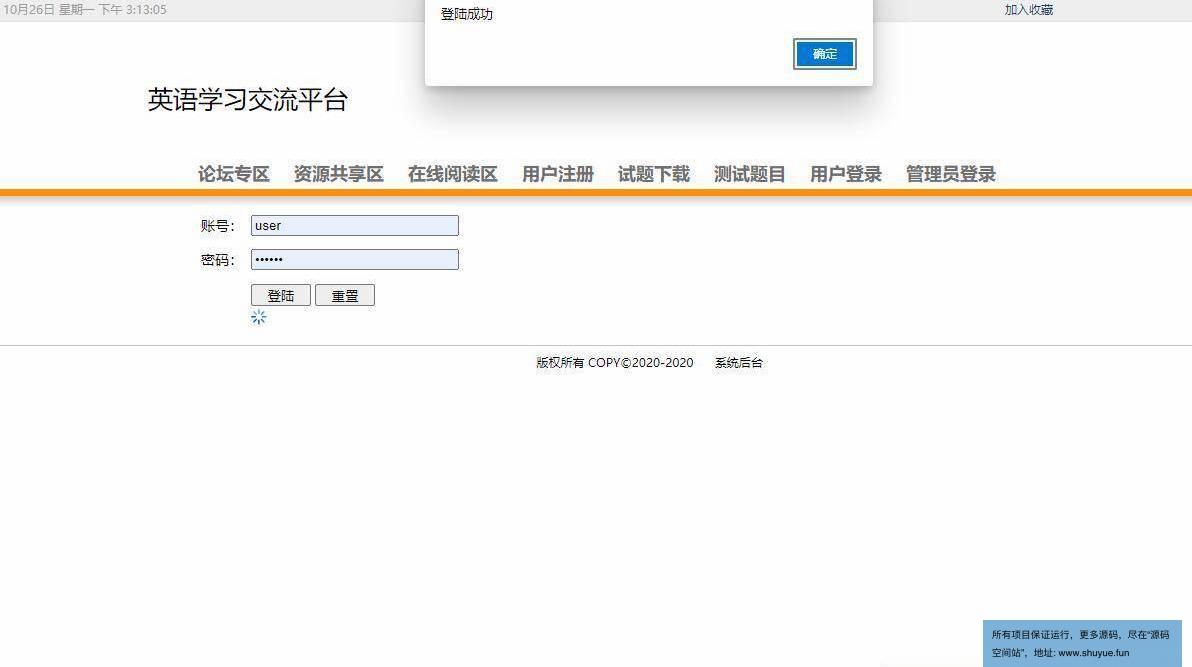The image size is (1192, 667).
Task: Confirm the login success dialog with 确定
Action: pyautogui.click(x=824, y=54)
